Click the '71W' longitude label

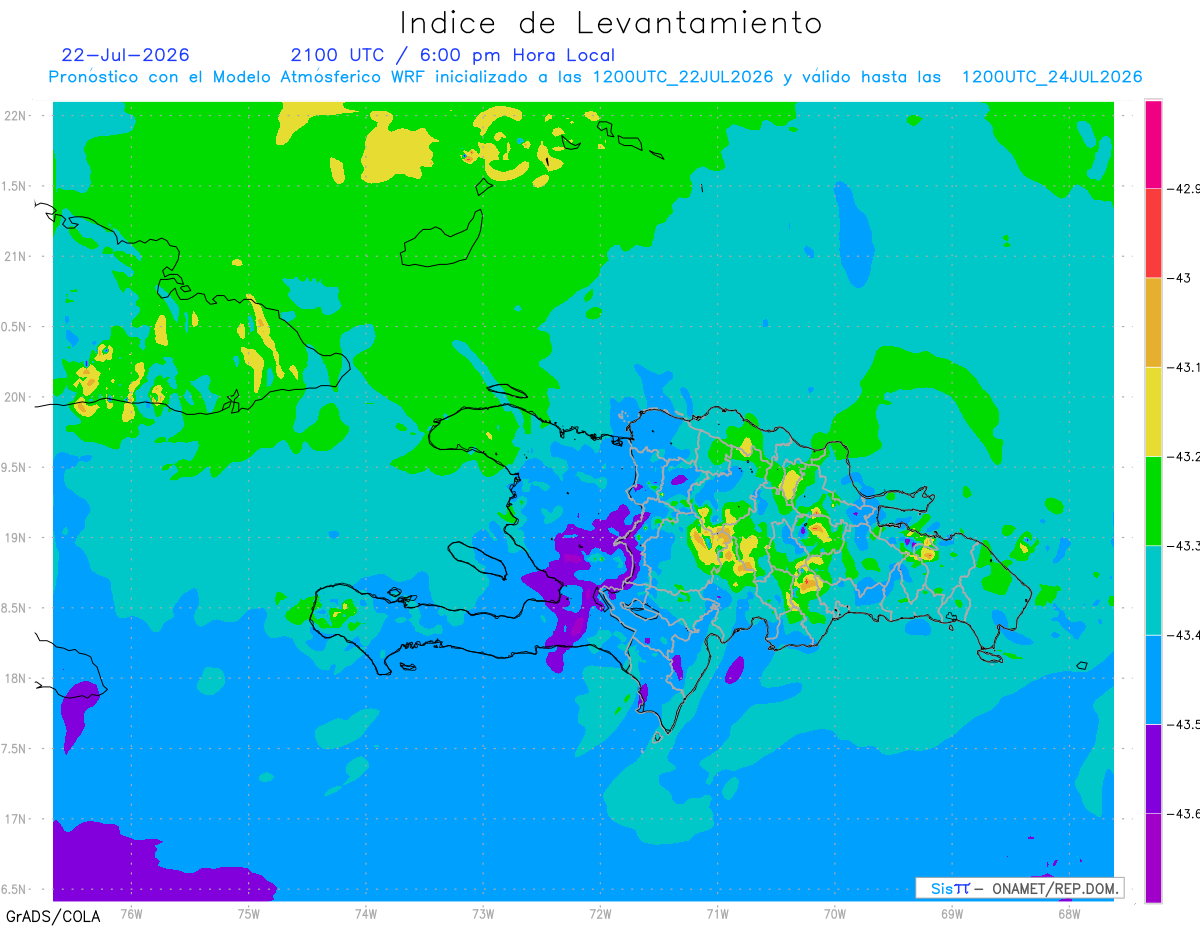(717, 913)
